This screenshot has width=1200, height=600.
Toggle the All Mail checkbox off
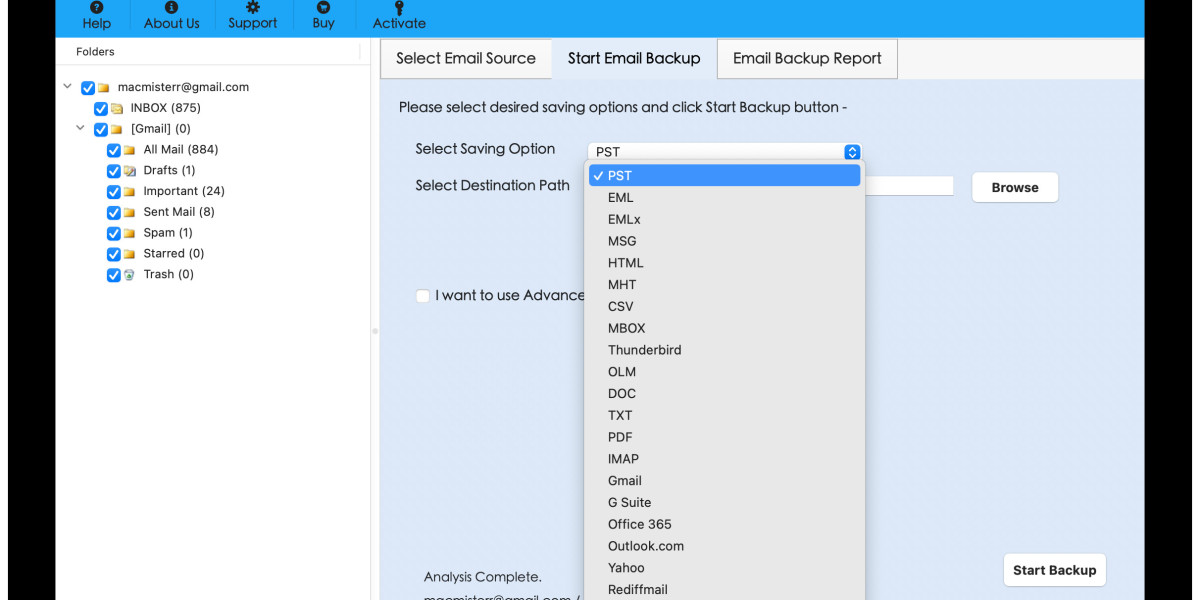point(113,149)
